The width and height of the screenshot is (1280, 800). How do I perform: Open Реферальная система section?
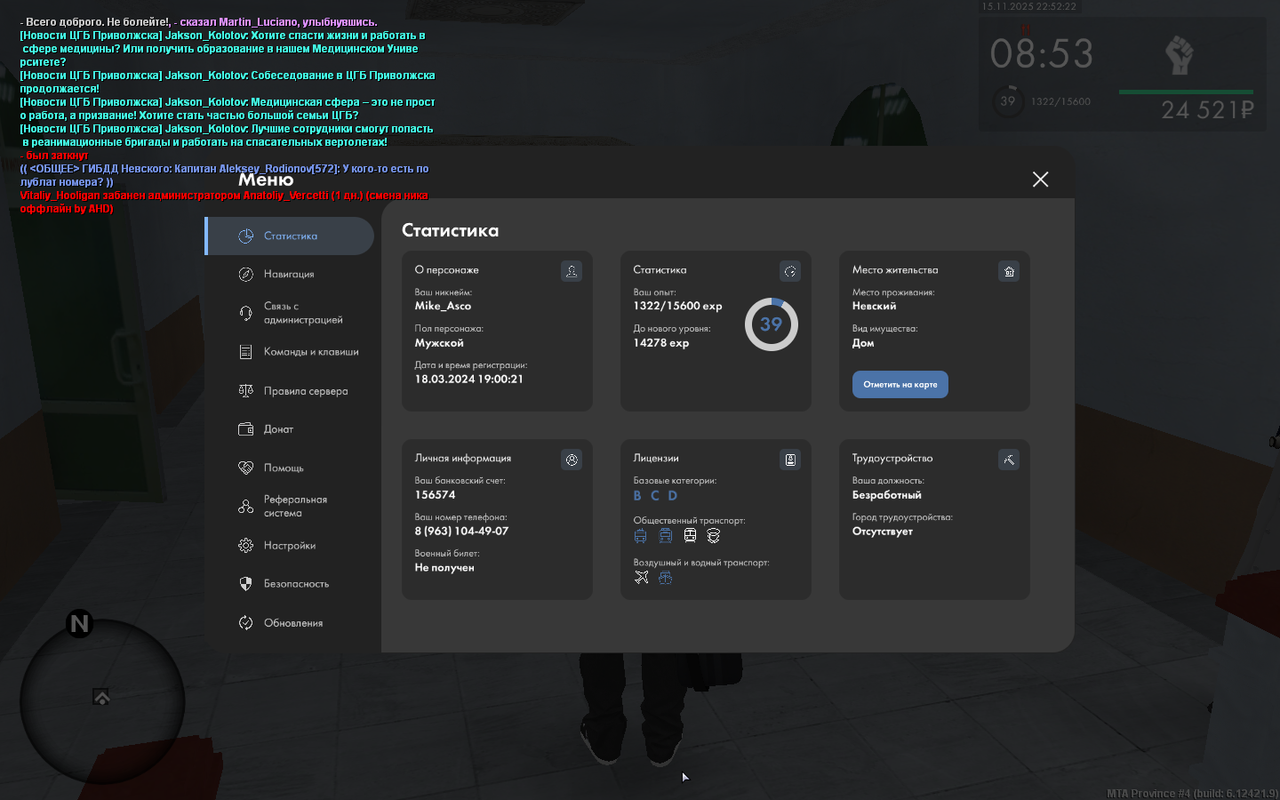point(296,506)
